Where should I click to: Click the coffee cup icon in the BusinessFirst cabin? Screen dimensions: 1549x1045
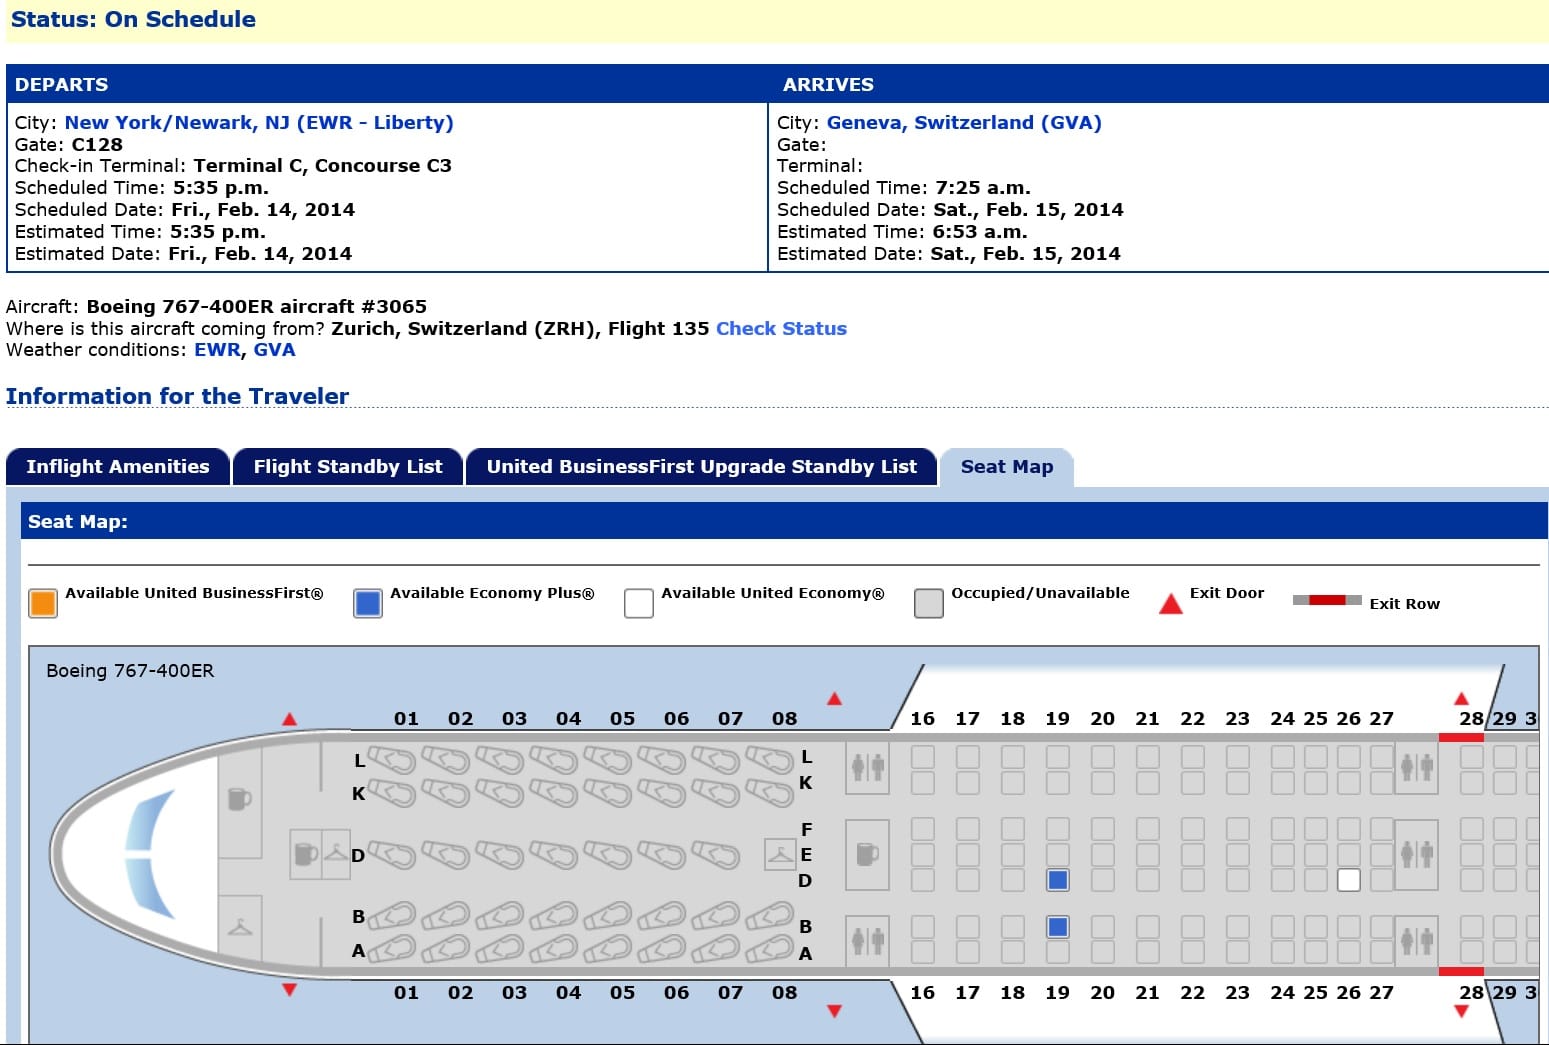coord(239,800)
